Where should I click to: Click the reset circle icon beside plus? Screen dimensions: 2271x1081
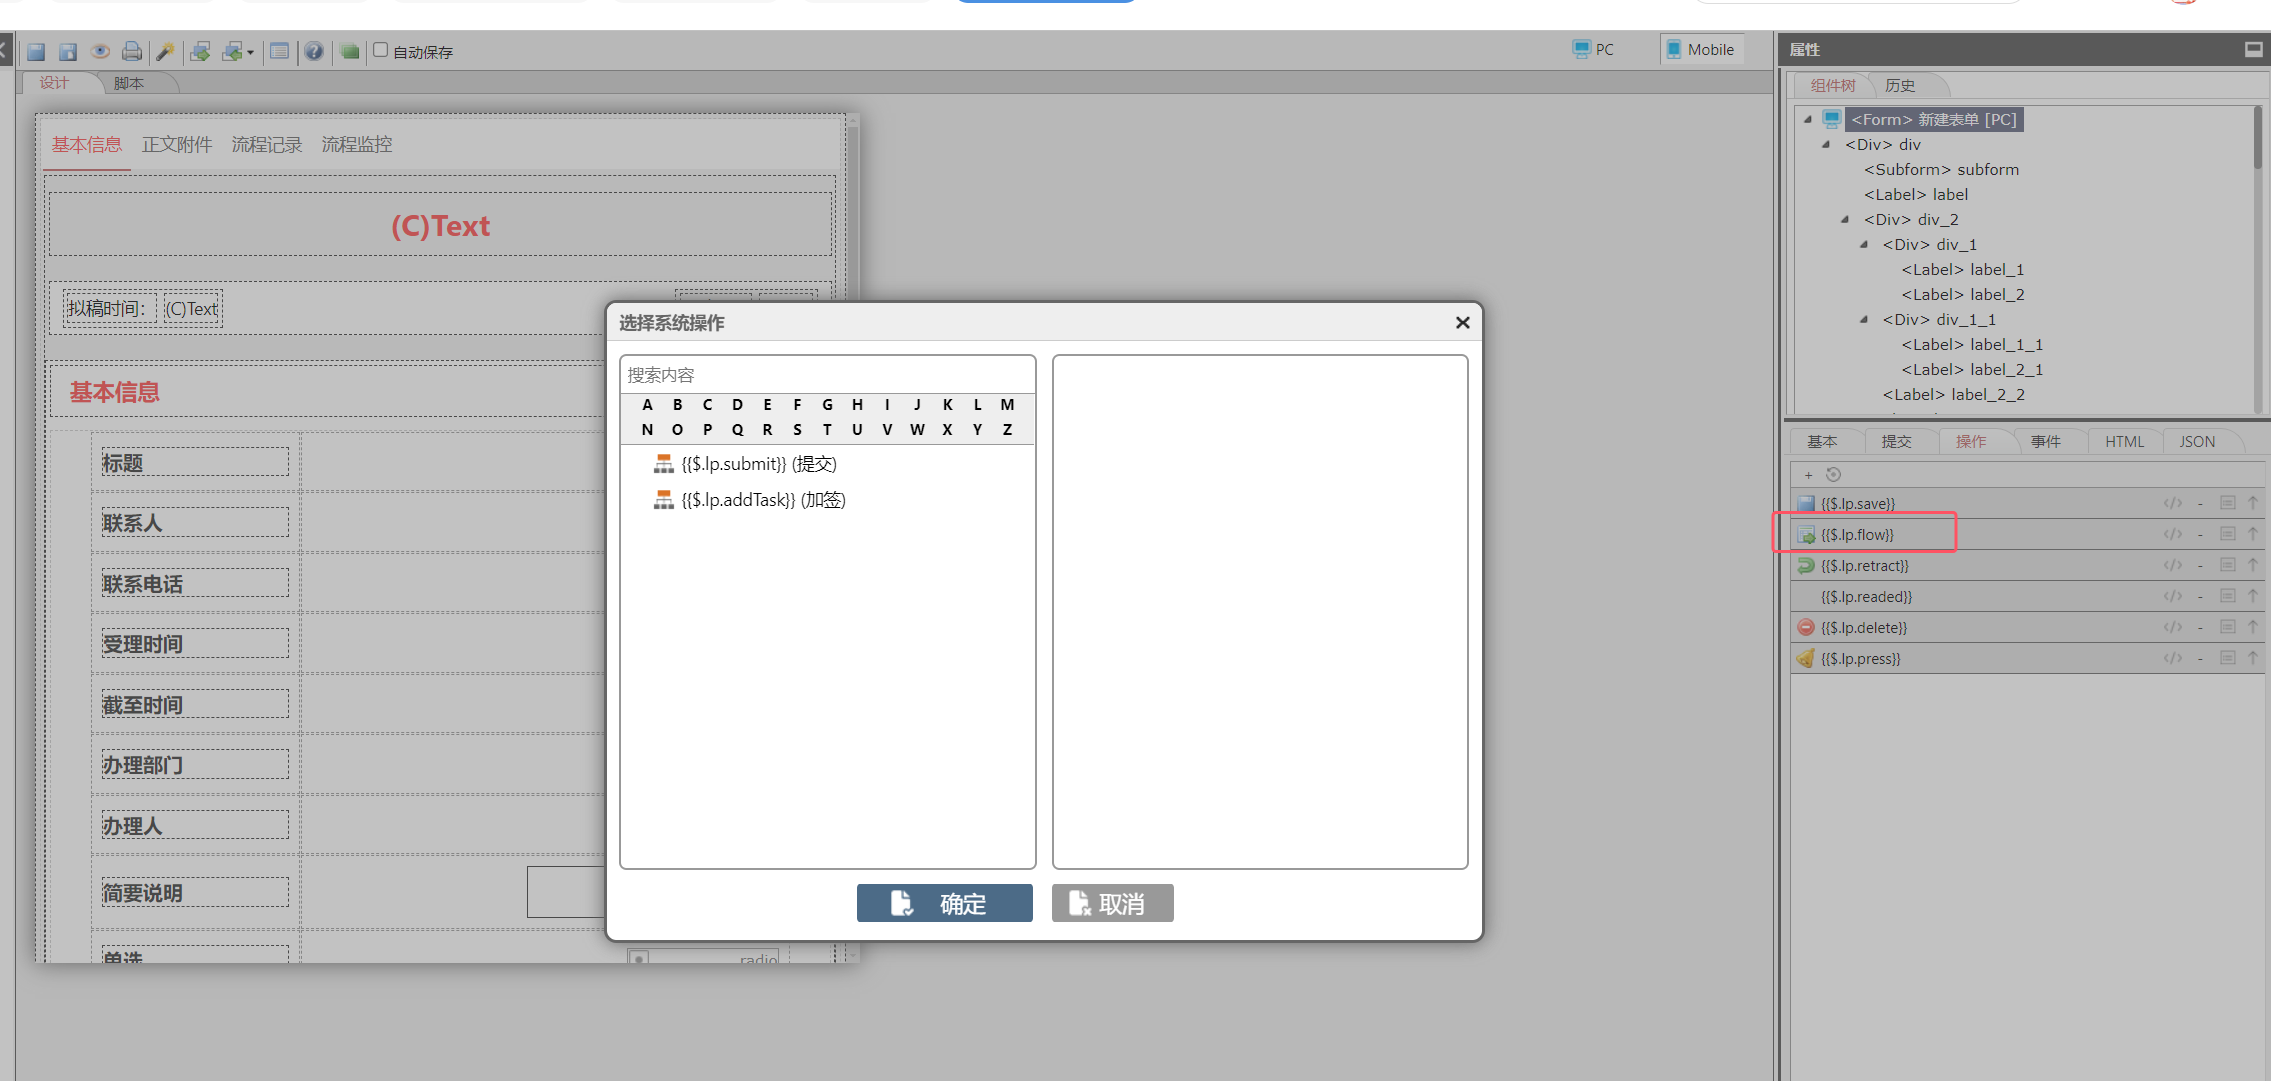1833,475
